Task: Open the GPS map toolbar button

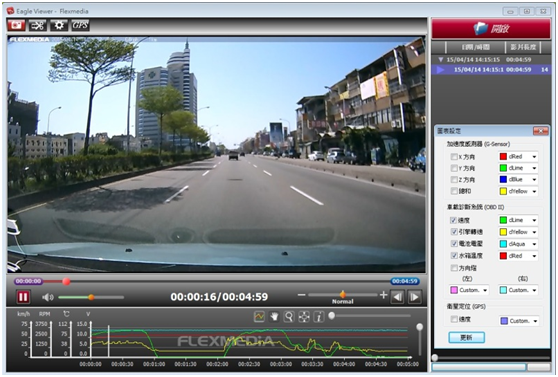Action: 80,25
